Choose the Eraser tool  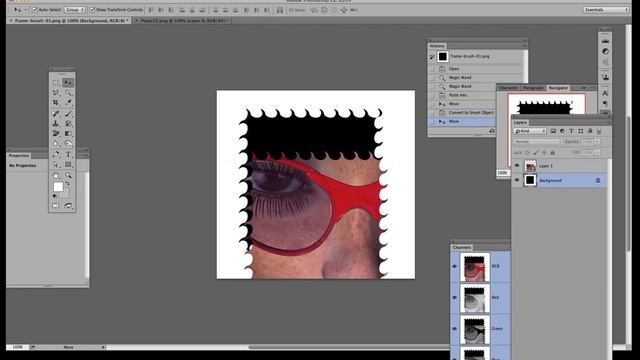pyautogui.click(x=56, y=133)
